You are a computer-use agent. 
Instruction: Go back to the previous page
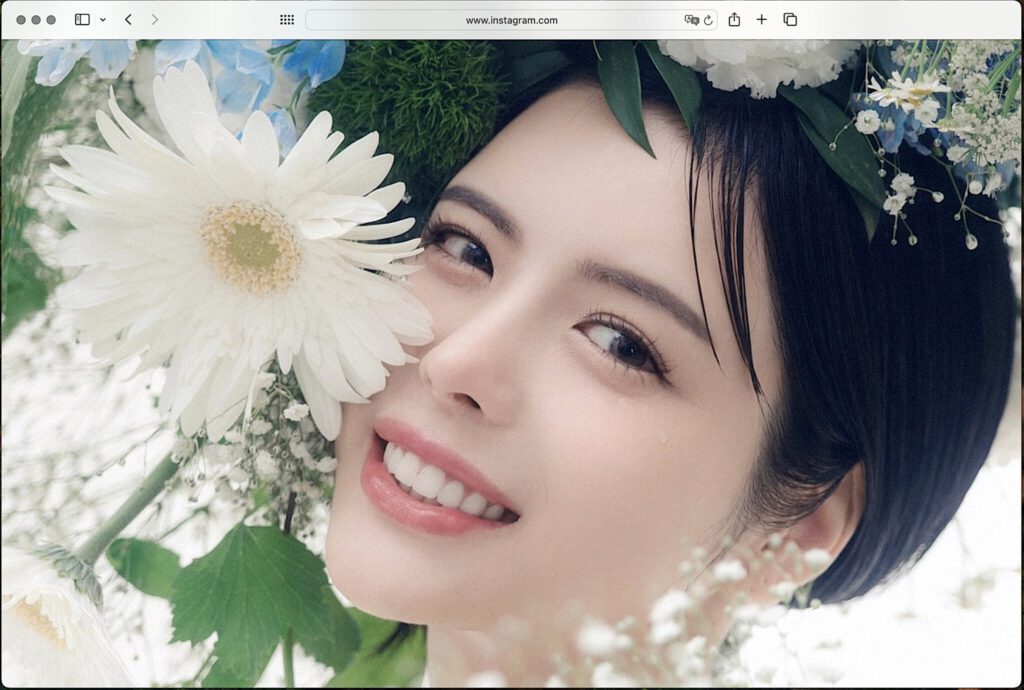128,20
